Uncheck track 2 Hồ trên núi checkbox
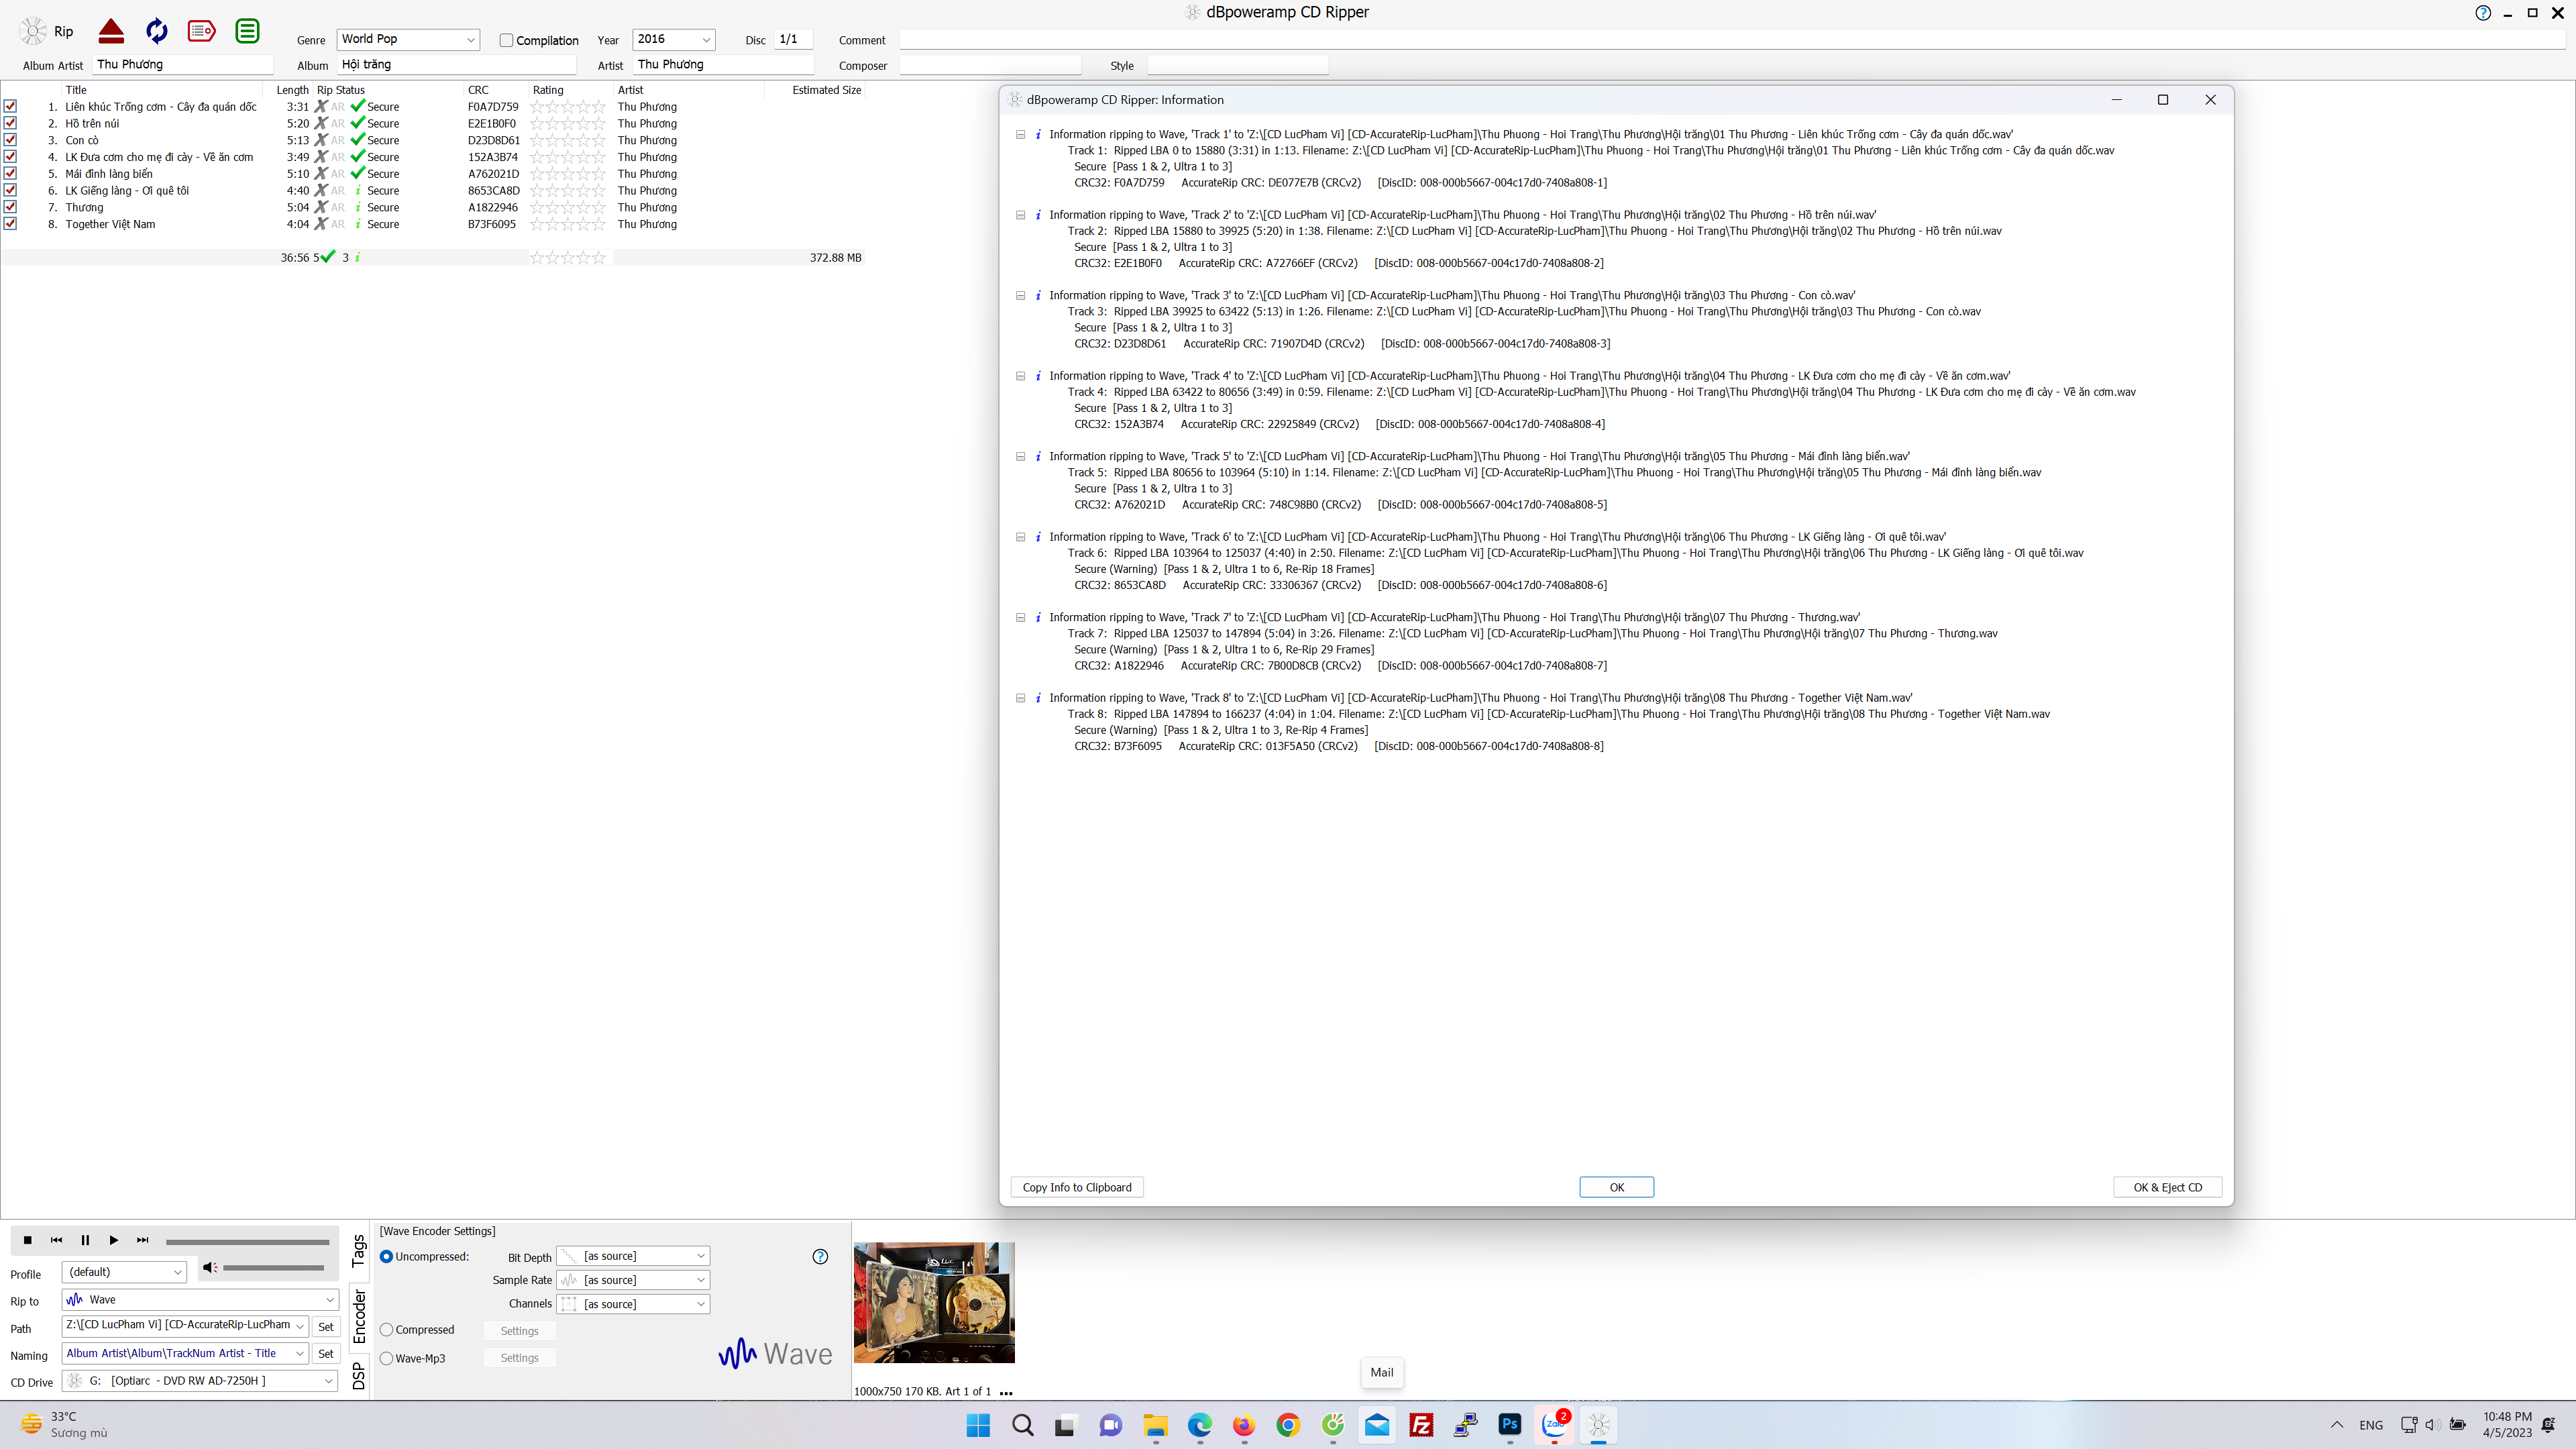Image resolution: width=2576 pixels, height=1449 pixels. pos(10,123)
